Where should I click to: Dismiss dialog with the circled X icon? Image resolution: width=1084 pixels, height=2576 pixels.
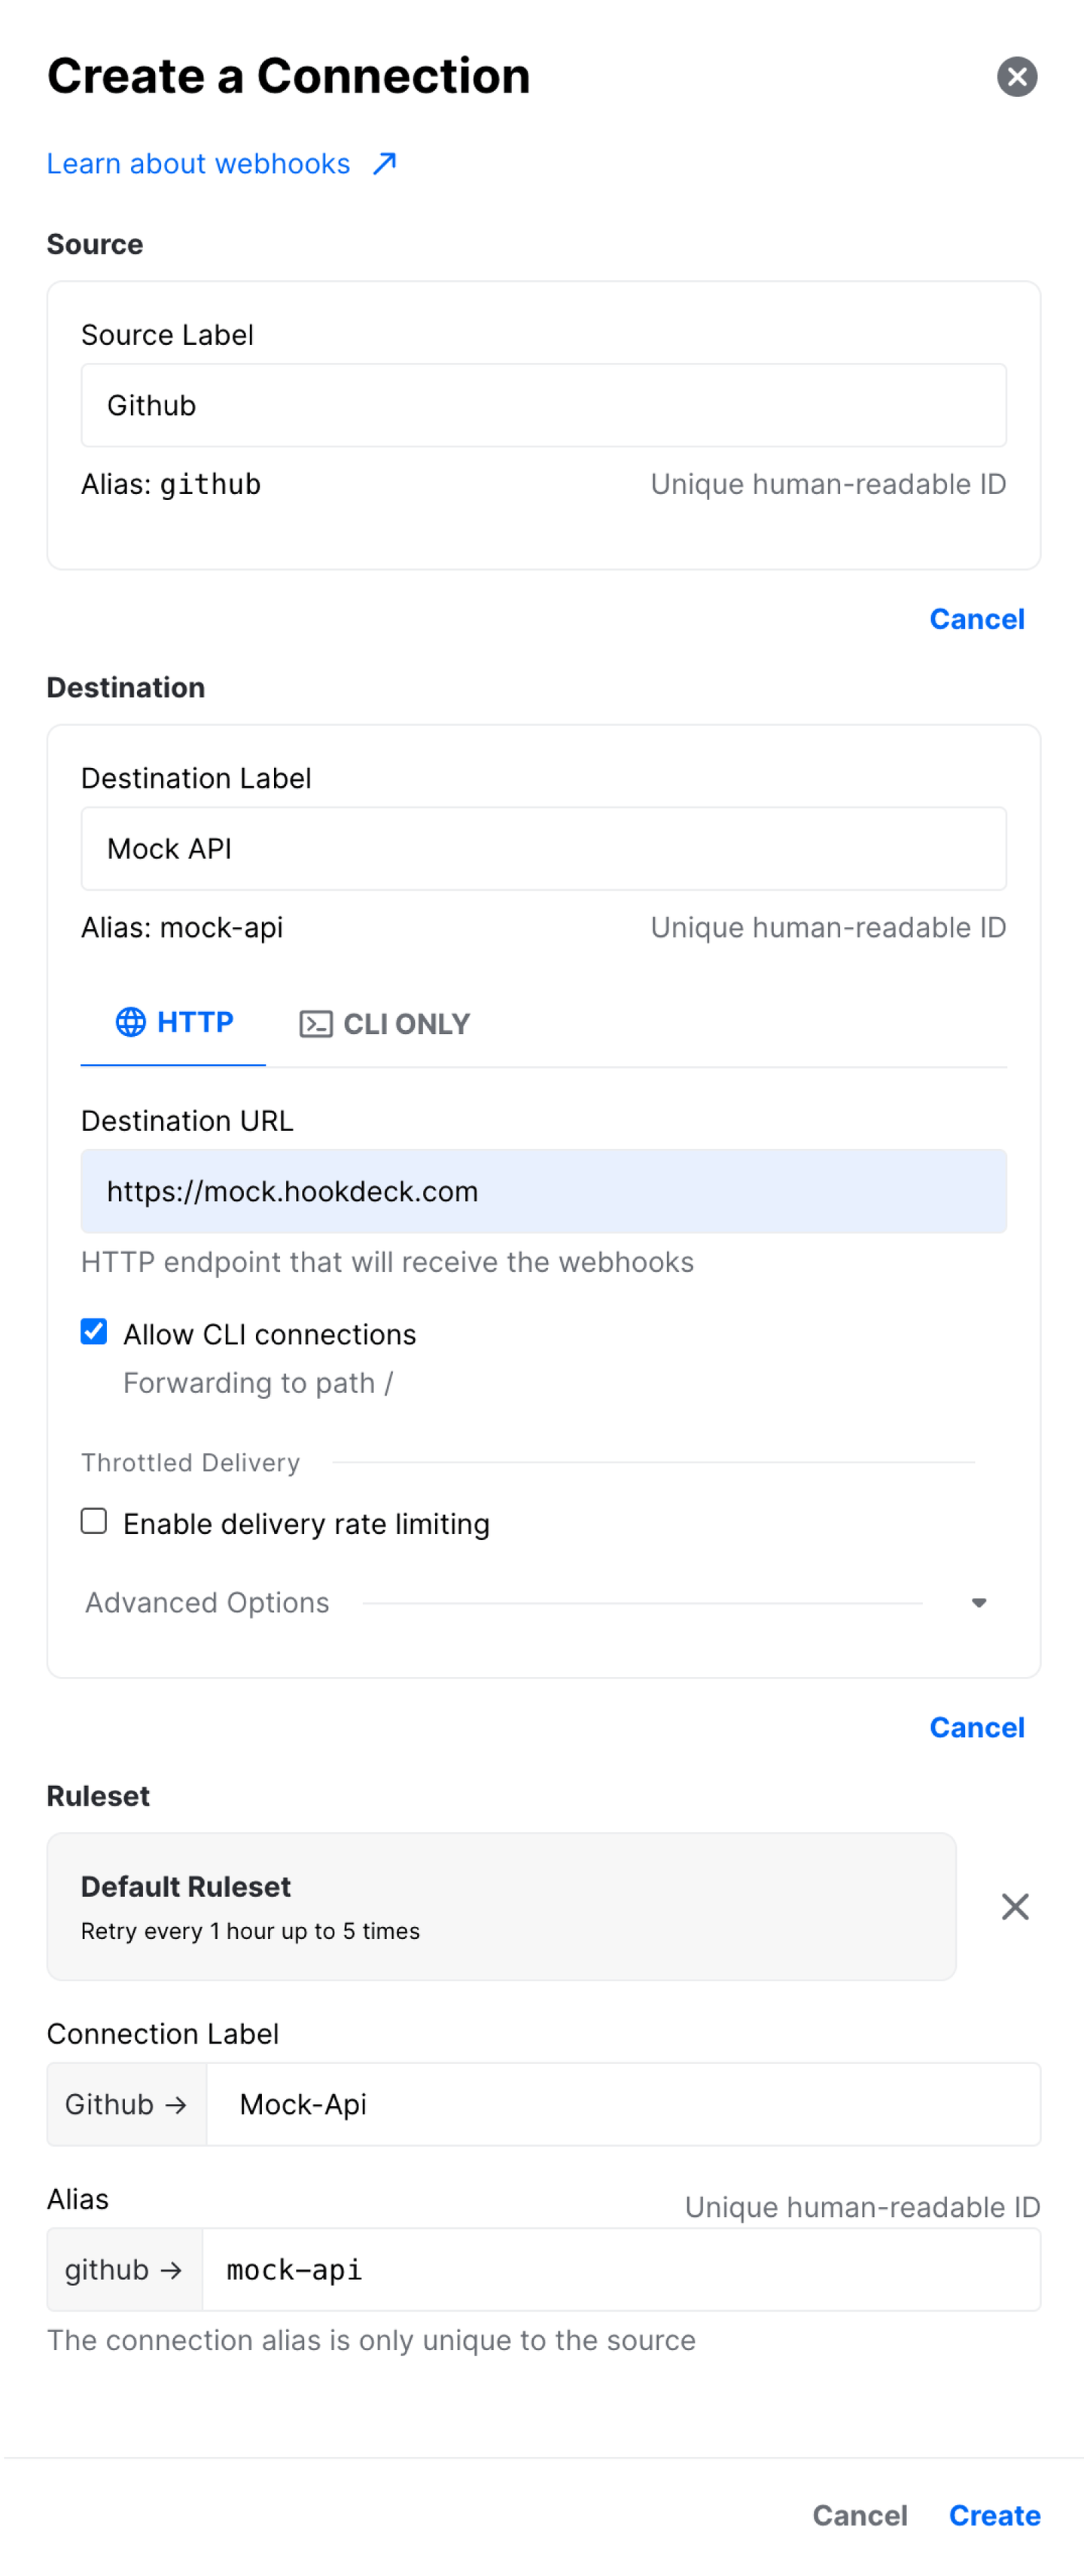1017,75
